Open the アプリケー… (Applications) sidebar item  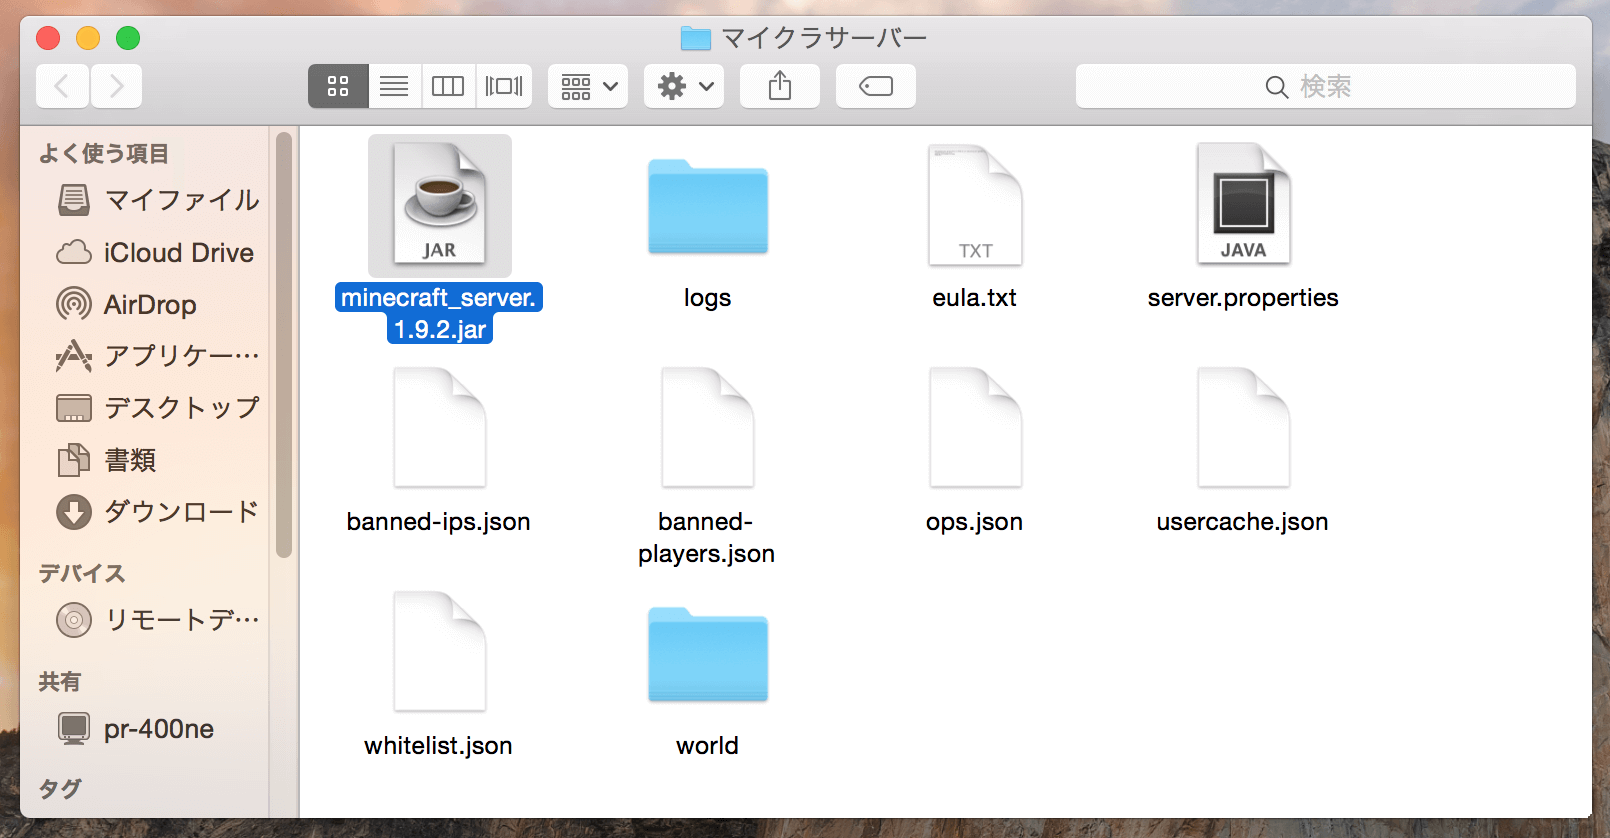[x=158, y=356]
